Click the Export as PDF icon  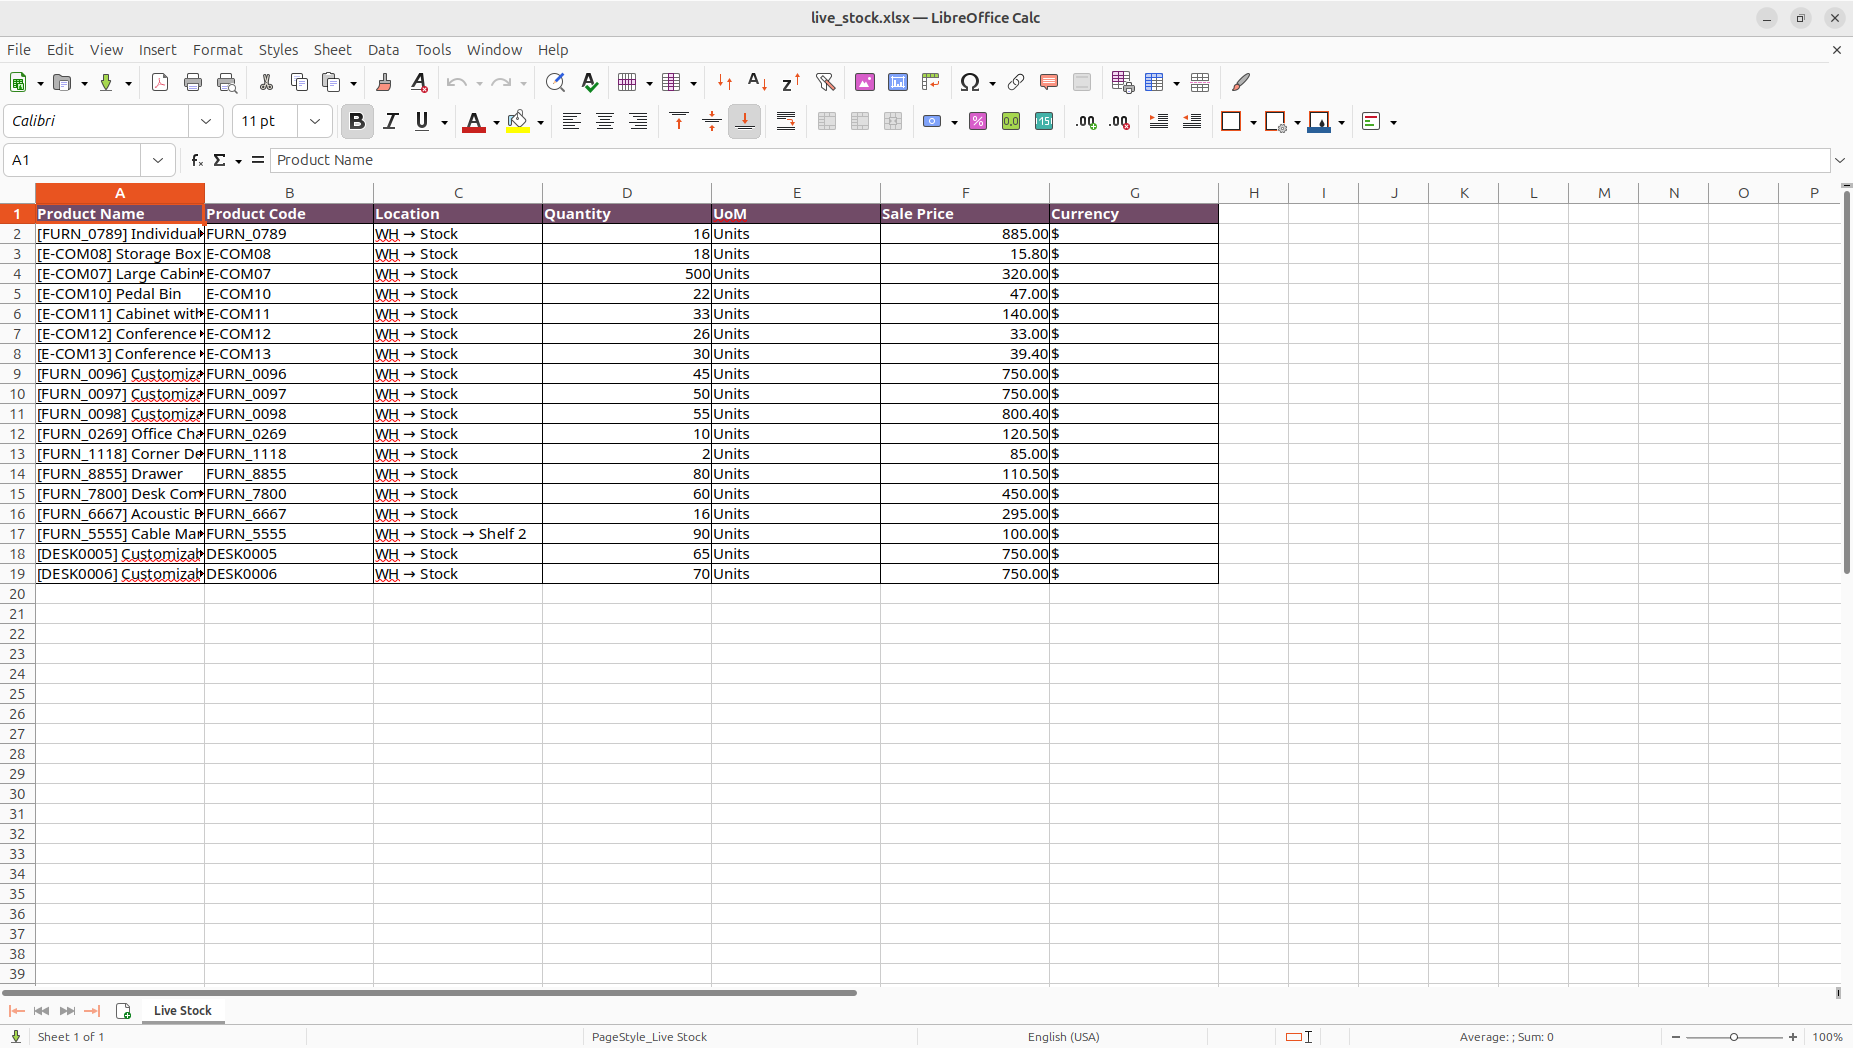point(160,82)
